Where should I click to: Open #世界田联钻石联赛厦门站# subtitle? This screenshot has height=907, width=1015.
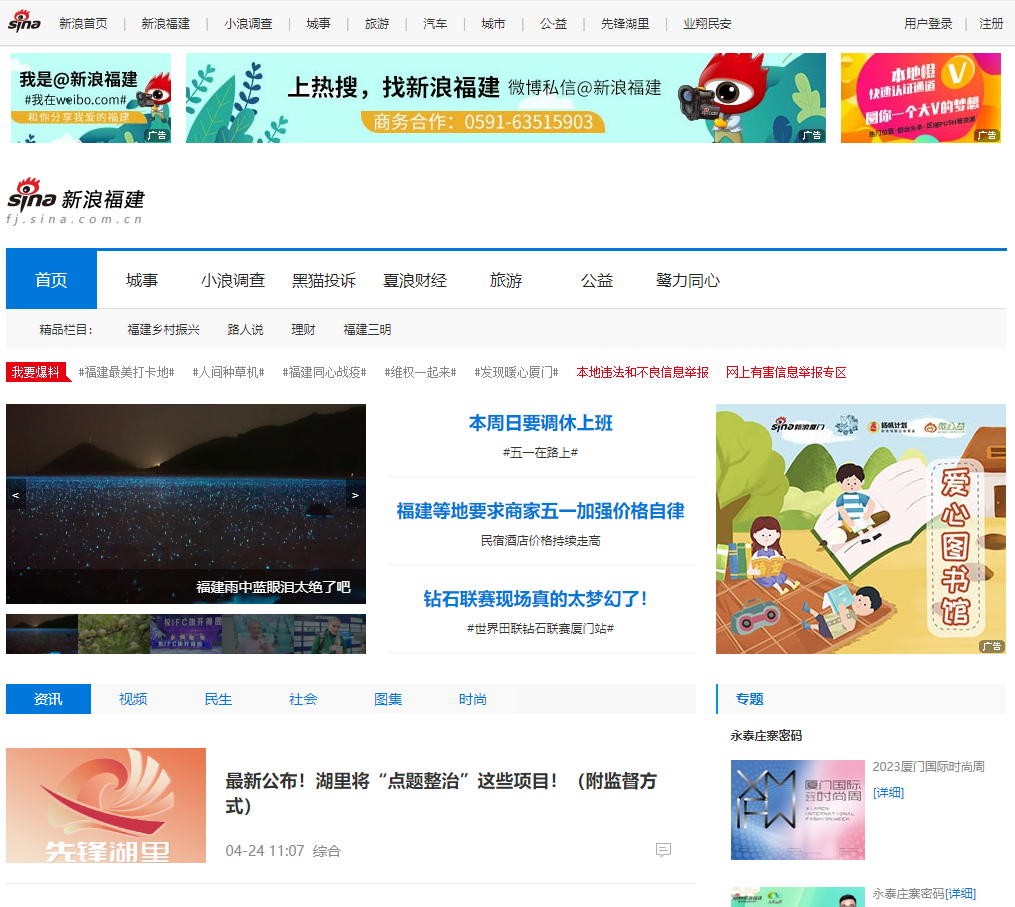[541, 629]
